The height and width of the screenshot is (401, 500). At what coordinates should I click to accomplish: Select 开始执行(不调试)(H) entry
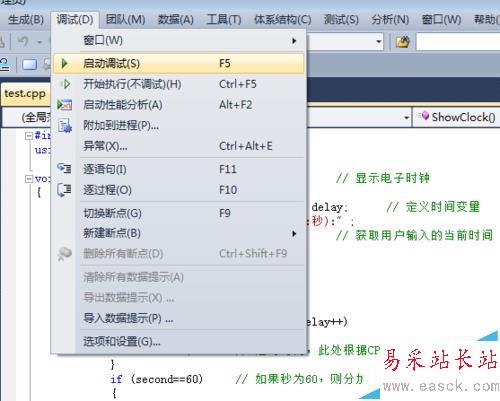pyautogui.click(x=179, y=84)
